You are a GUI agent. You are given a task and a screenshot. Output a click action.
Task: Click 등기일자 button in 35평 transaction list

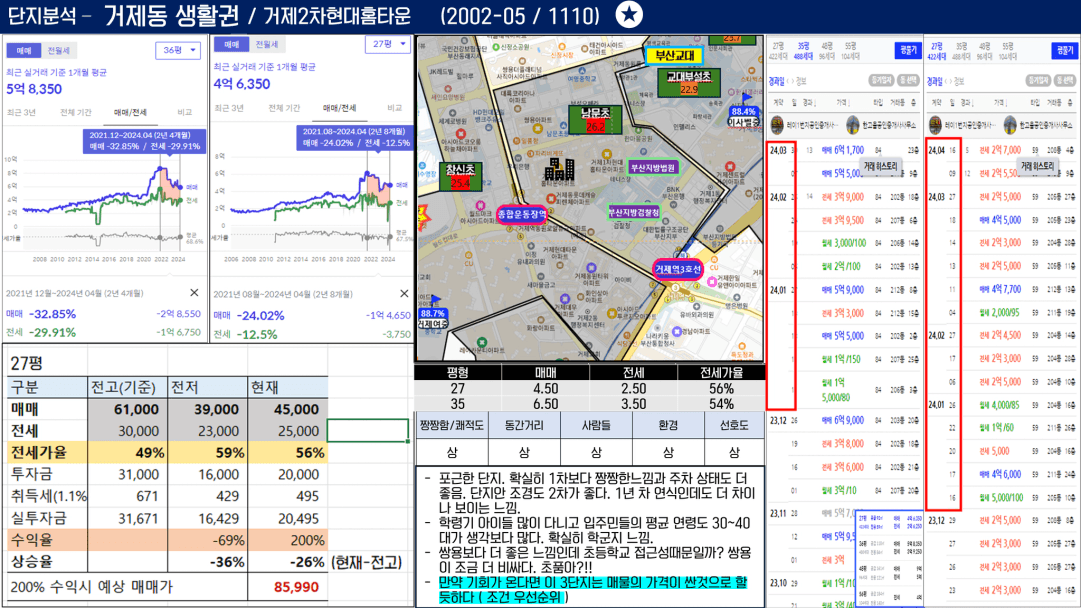(x=881, y=81)
